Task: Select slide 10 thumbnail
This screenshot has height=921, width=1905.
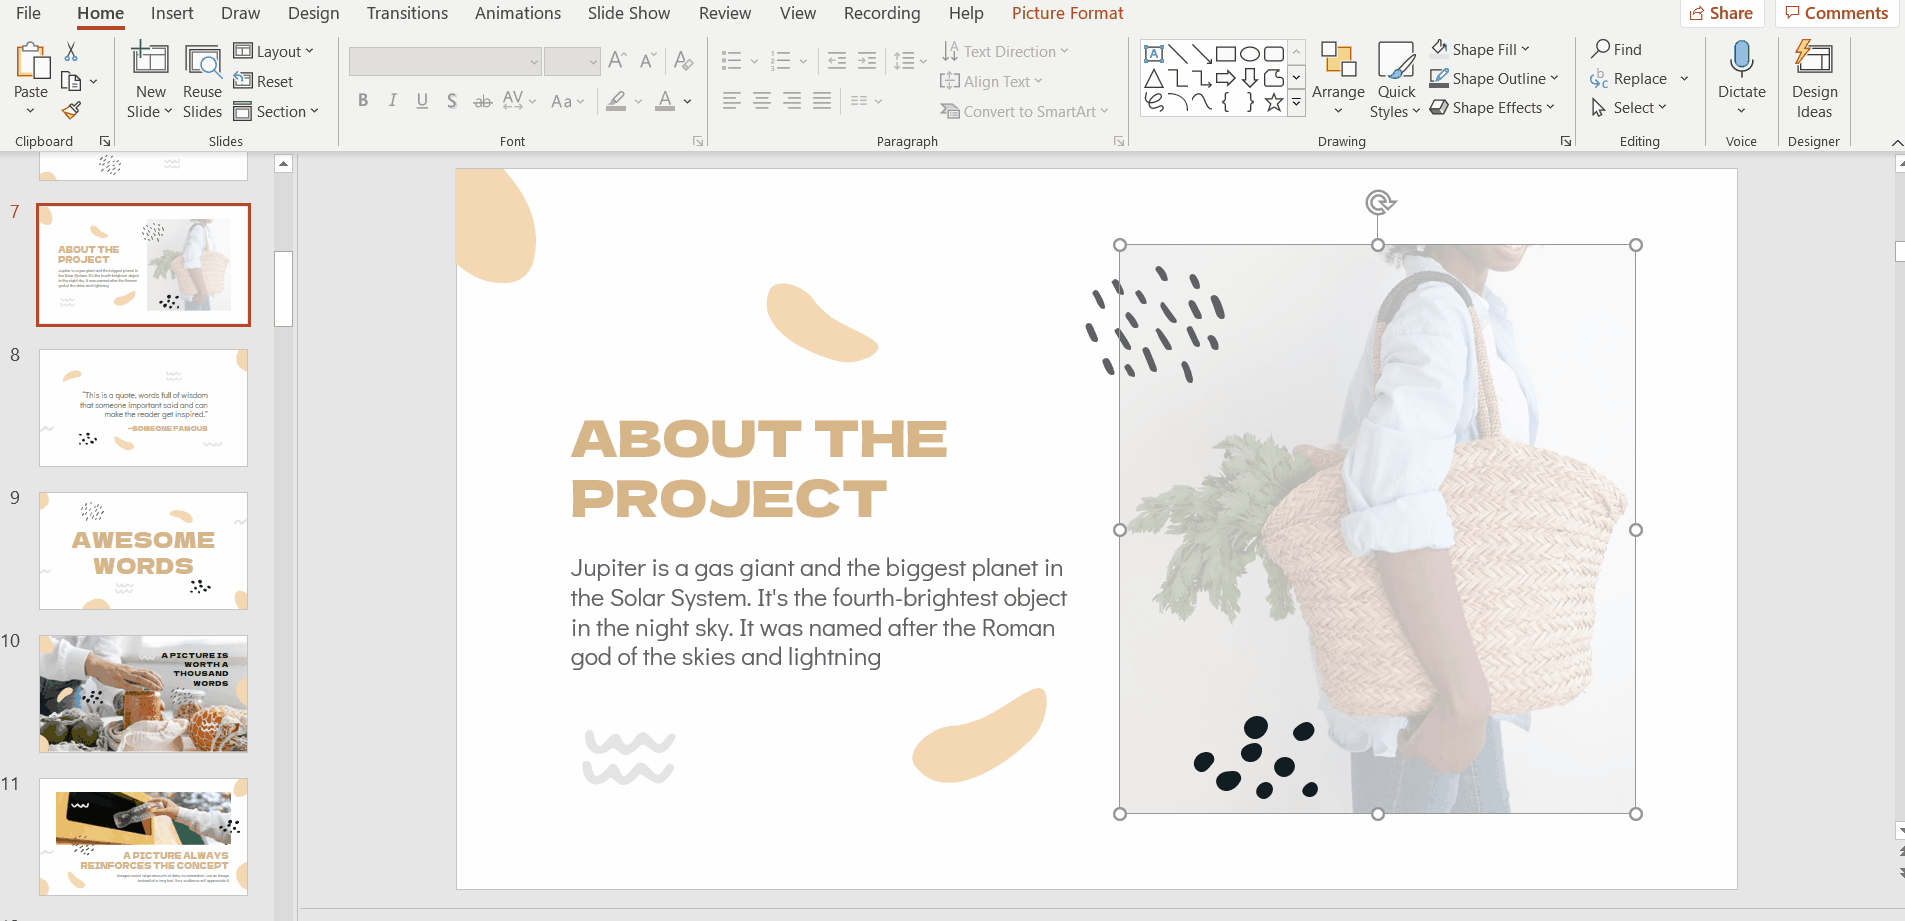Action: pyautogui.click(x=143, y=693)
